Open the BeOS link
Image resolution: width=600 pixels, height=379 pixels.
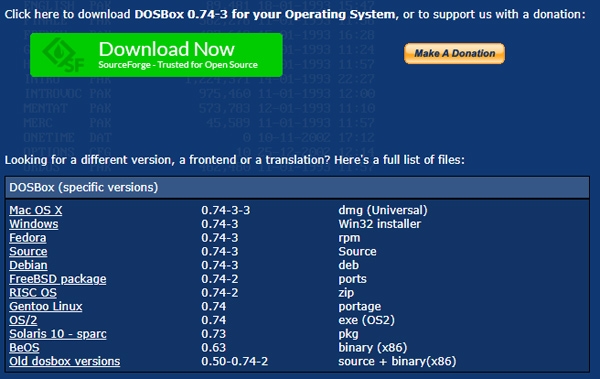24,348
